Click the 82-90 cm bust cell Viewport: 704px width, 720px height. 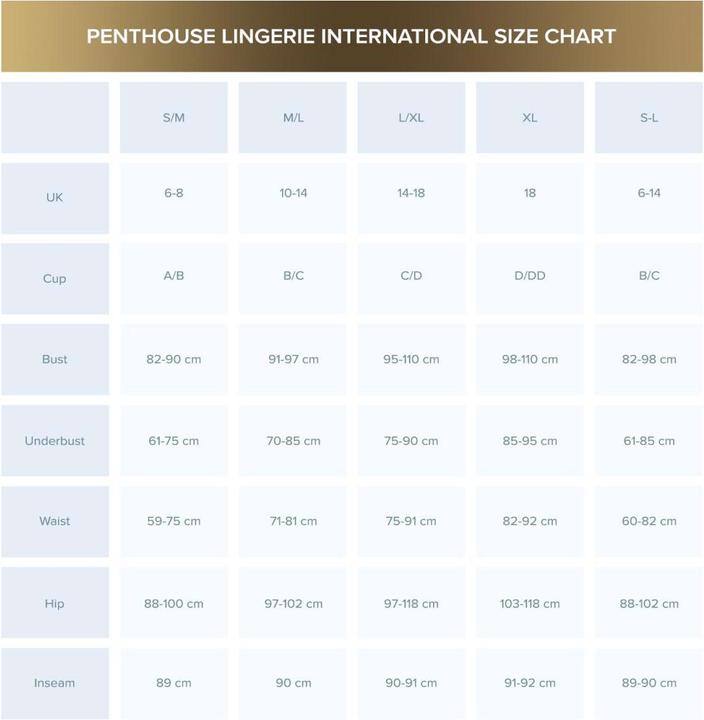[174, 359]
